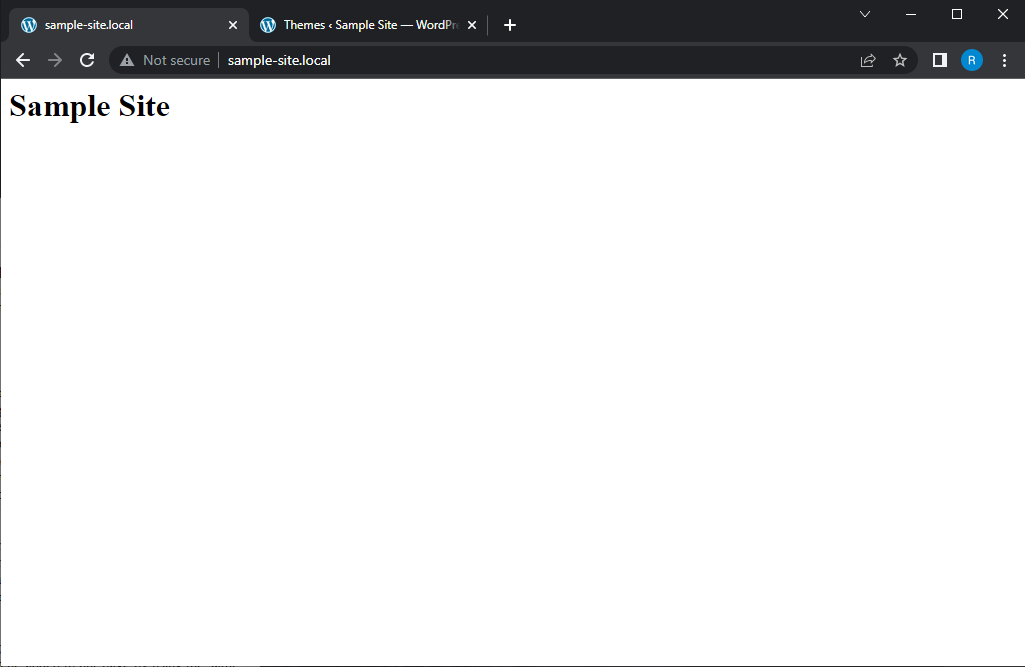Bookmark this tab with the star icon

click(x=900, y=60)
